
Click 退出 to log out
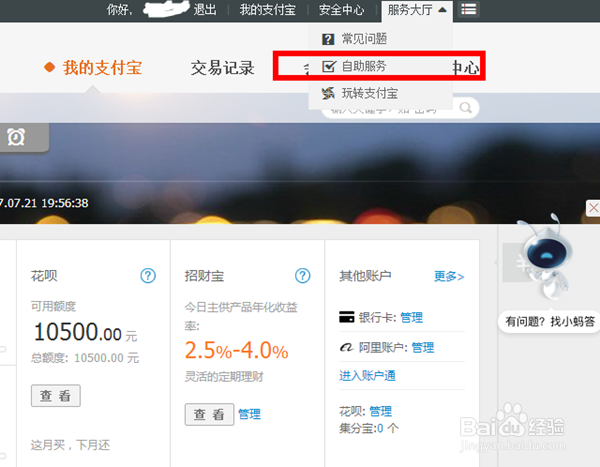[x=205, y=10]
